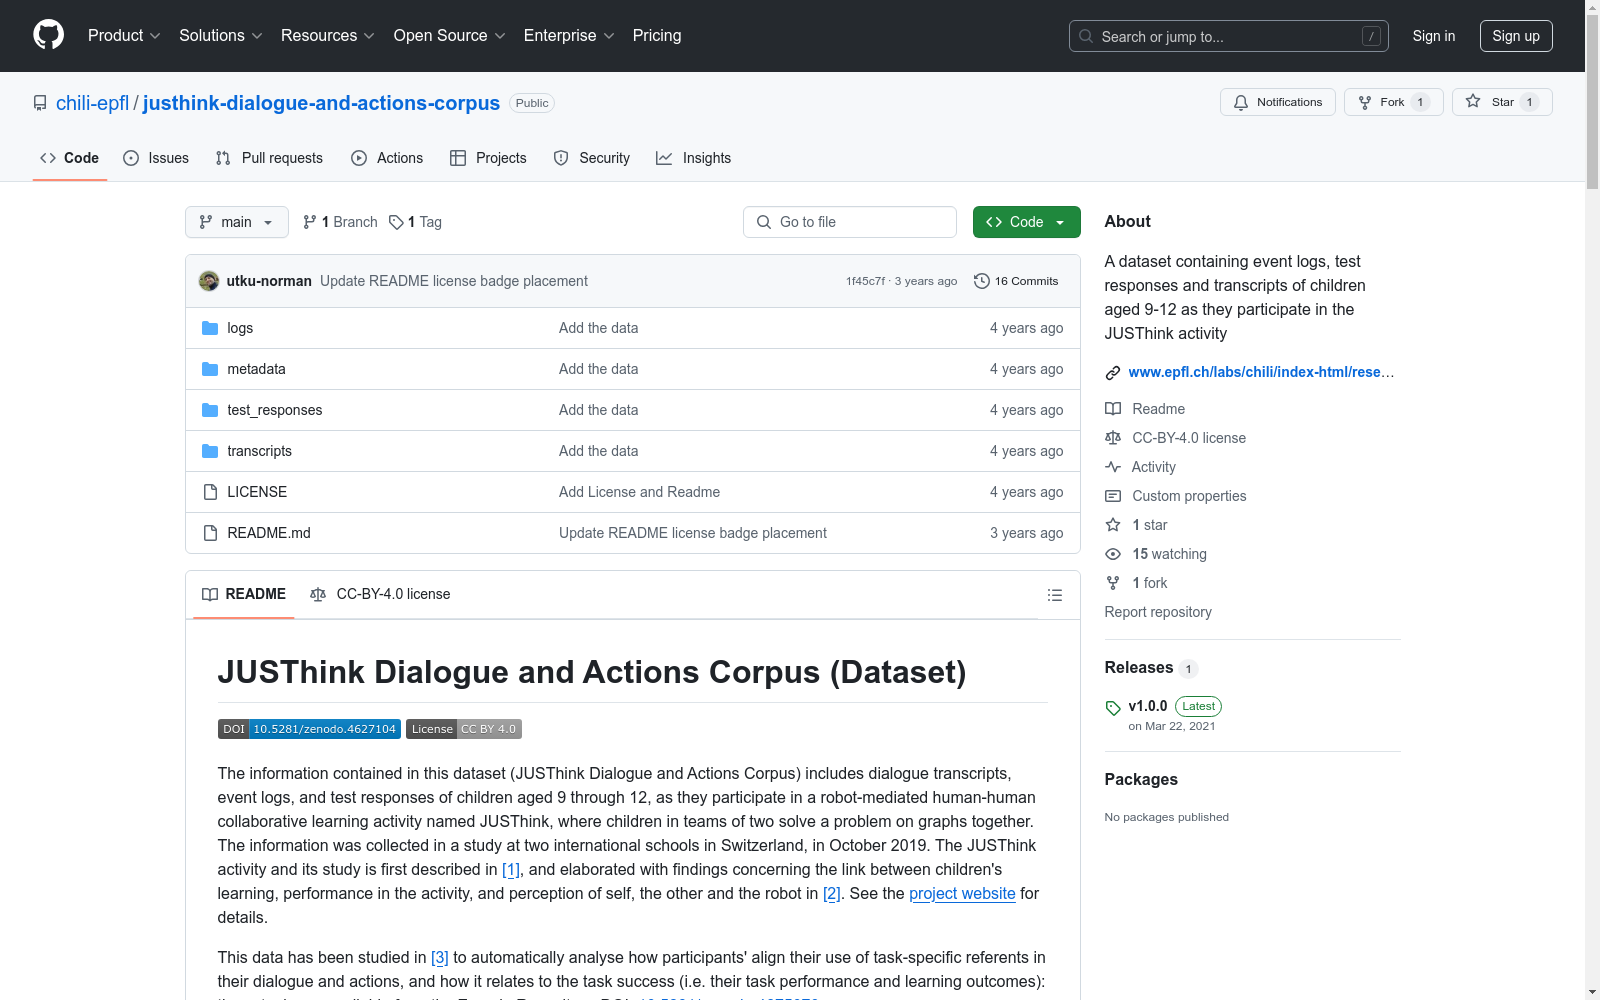Click the v1.0.0 release tag icon
The height and width of the screenshot is (1000, 1600).
[x=1113, y=708]
